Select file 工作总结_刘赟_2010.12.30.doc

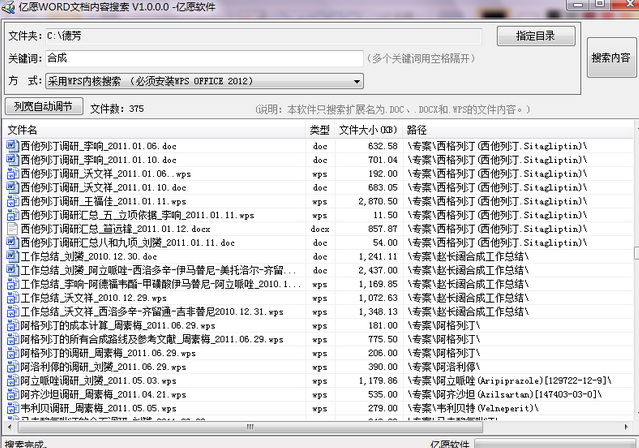click(89, 257)
